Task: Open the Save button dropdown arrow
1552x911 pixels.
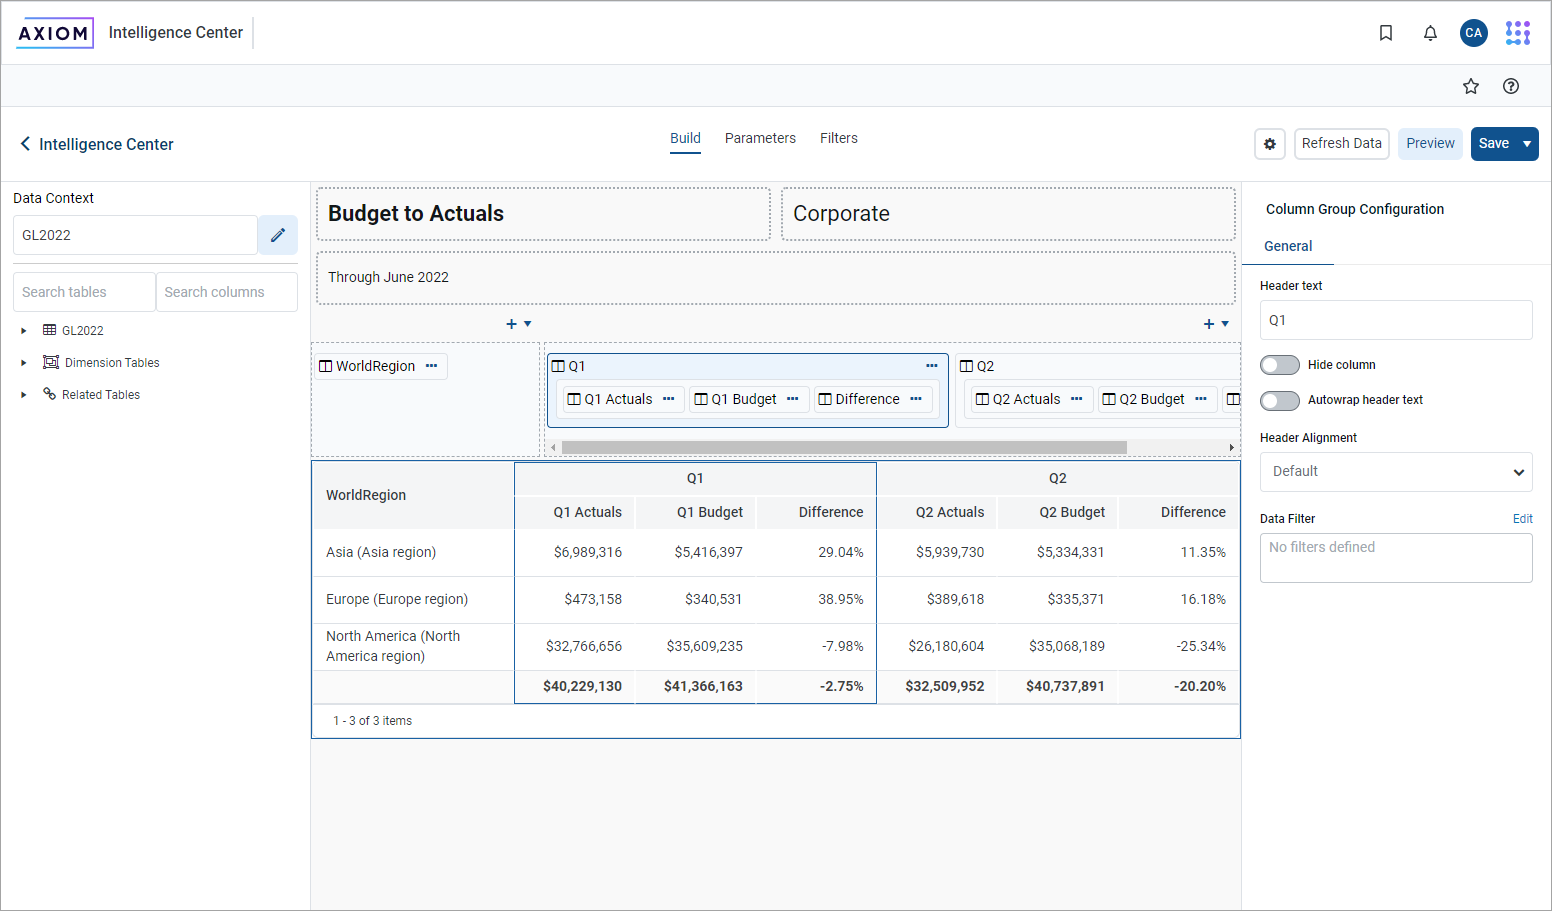Action: point(1526,144)
